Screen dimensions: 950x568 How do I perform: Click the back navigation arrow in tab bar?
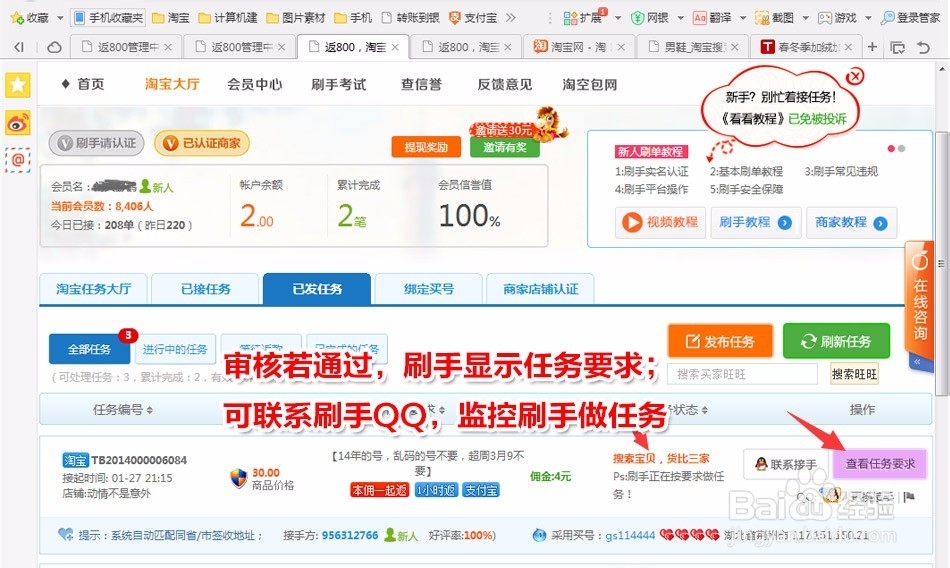pos(19,47)
